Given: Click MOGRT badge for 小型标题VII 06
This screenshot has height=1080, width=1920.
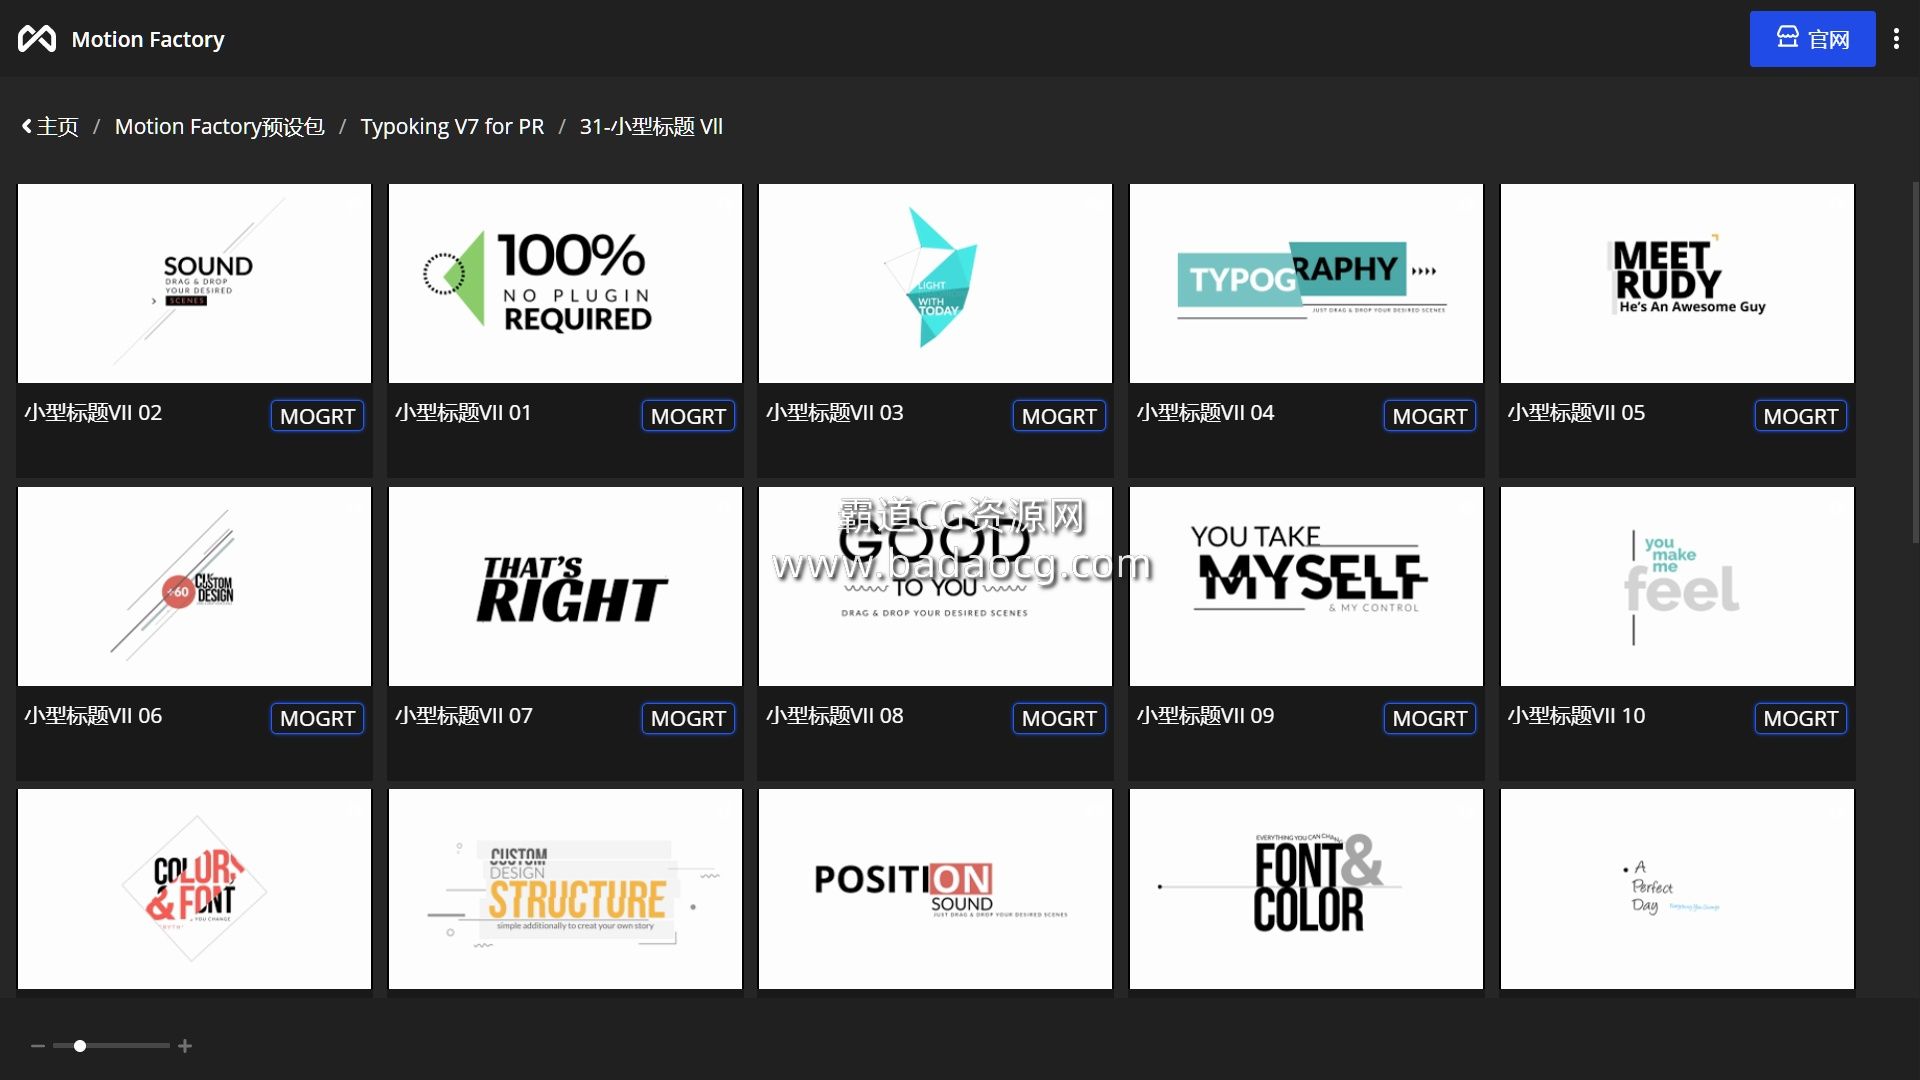Looking at the screenshot, I should tap(317, 718).
